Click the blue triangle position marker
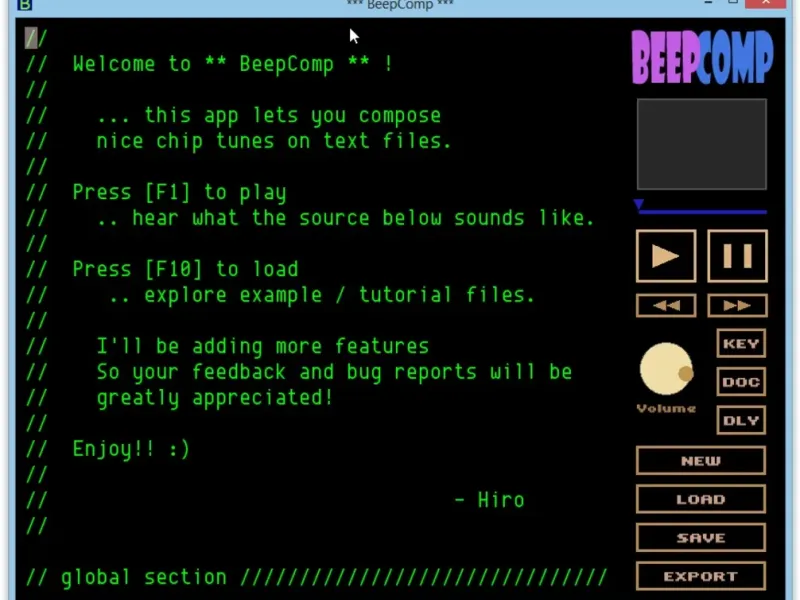800x600 pixels. pos(639,204)
